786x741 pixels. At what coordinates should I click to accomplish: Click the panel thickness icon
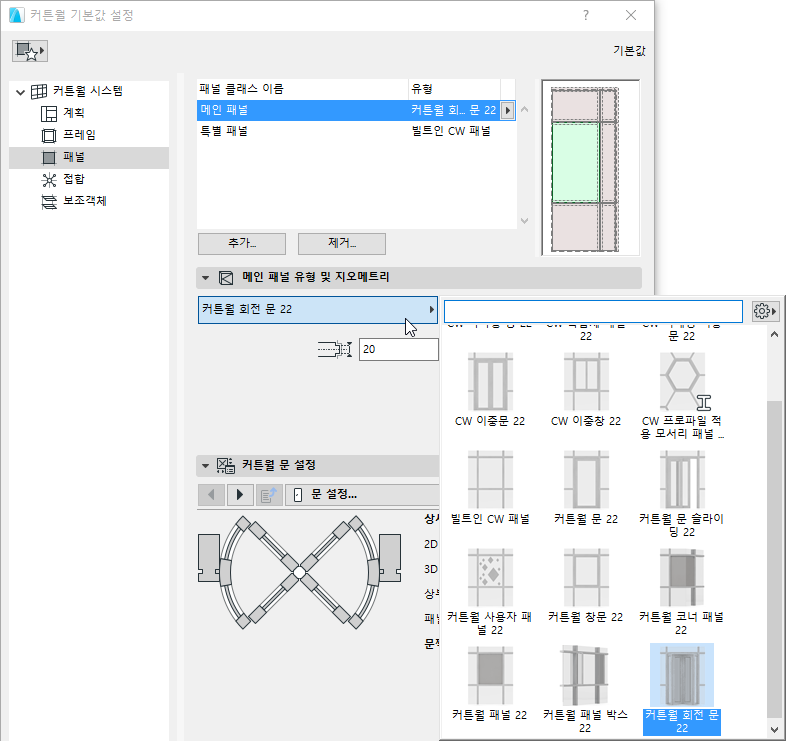coord(335,349)
